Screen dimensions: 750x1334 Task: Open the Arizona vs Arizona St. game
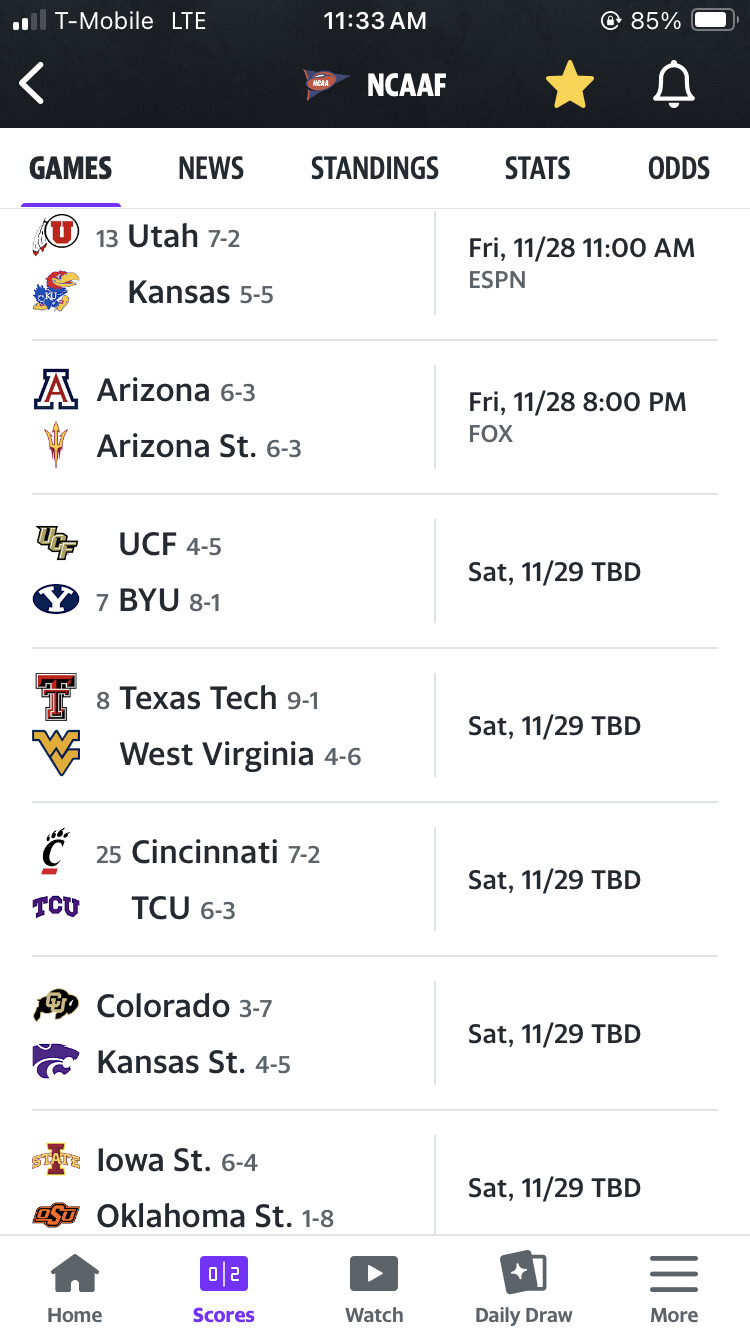[375, 418]
